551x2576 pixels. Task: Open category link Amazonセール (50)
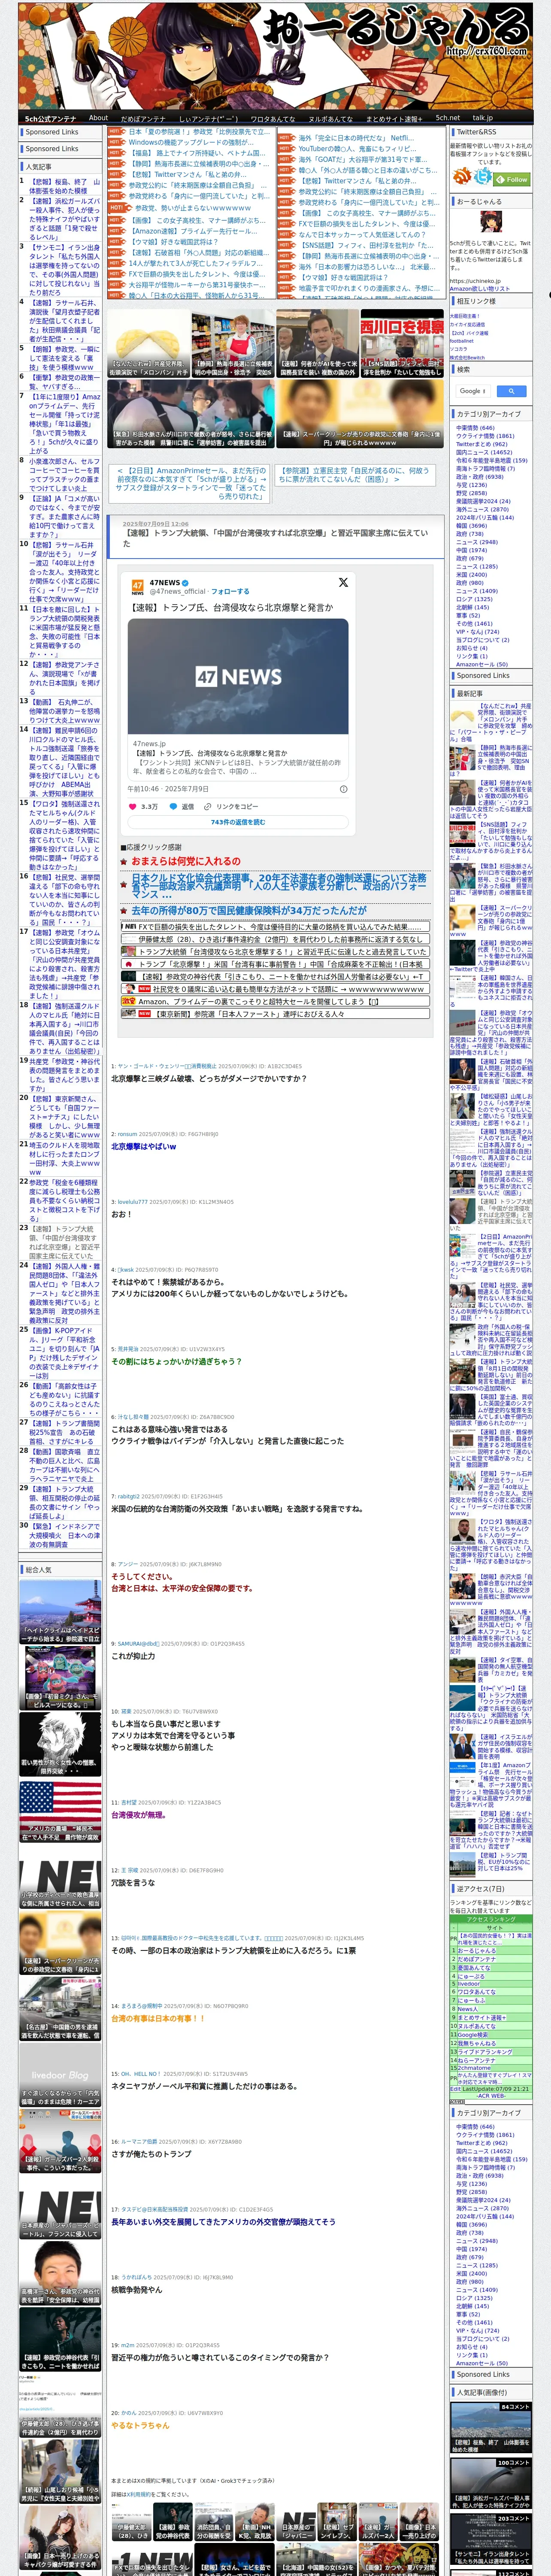pyautogui.click(x=481, y=664)
